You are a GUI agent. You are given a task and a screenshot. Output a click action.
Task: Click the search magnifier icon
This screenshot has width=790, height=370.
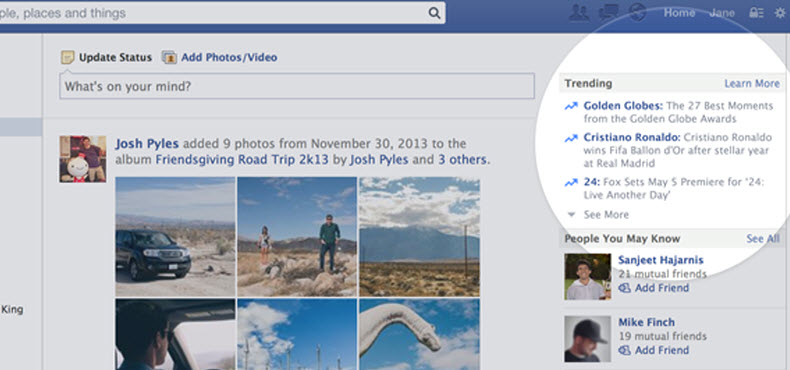(x=434, y=13)
